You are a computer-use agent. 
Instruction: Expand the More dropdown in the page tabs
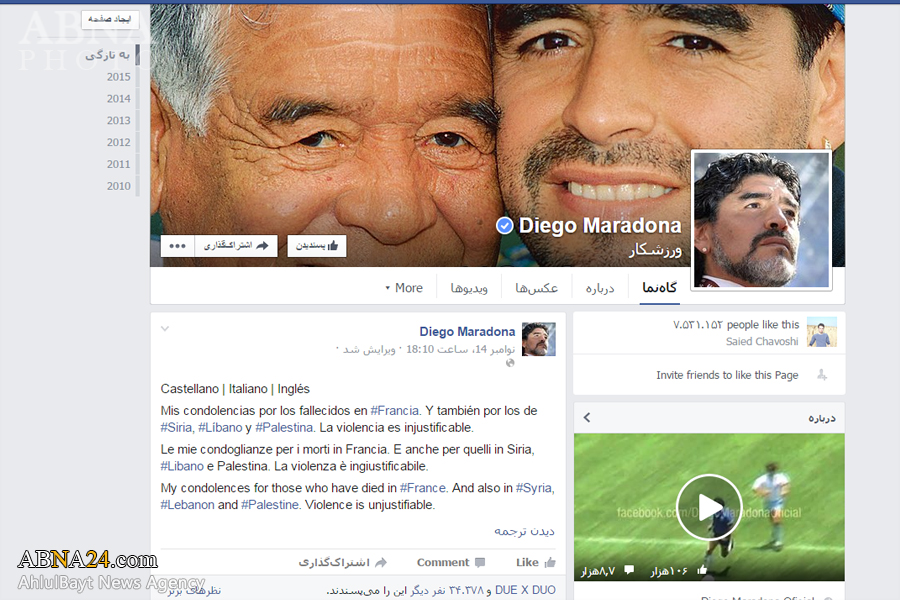click(x=404, y=288)
